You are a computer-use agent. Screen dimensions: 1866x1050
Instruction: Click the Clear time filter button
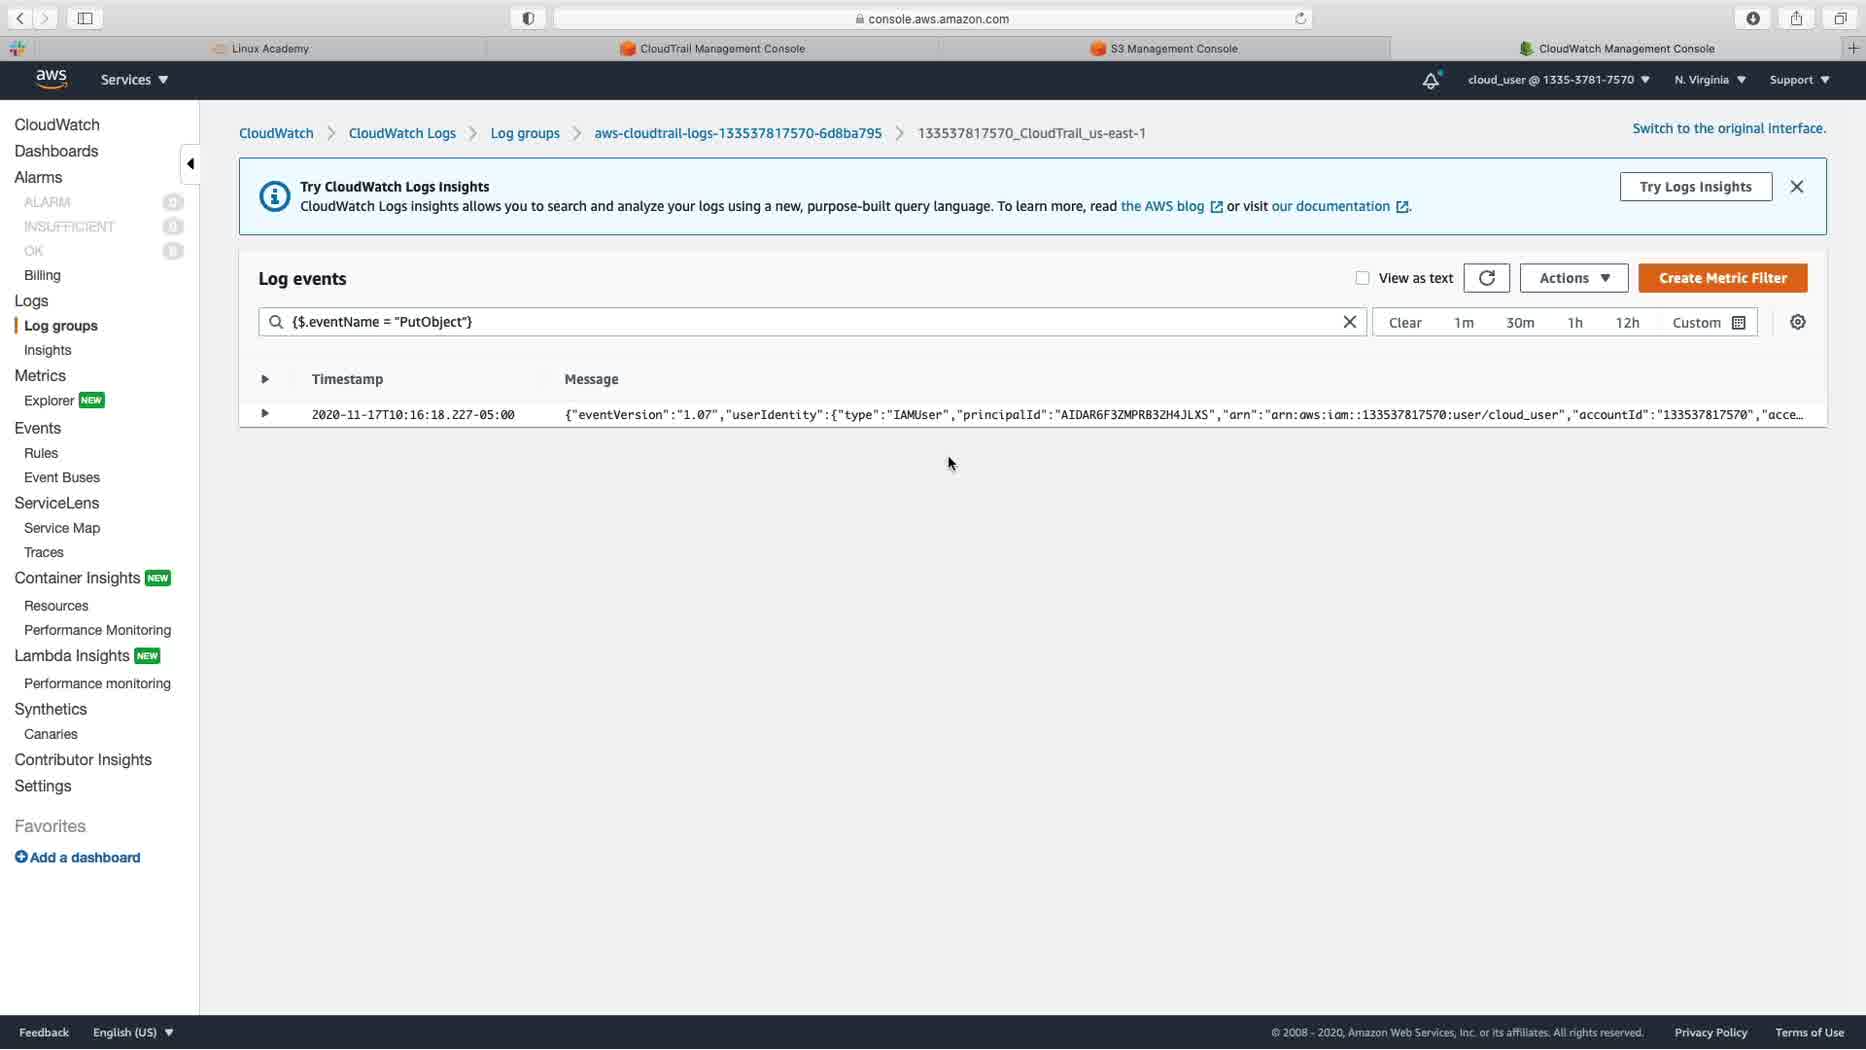pyautogui.click(x=1405, y=323)
